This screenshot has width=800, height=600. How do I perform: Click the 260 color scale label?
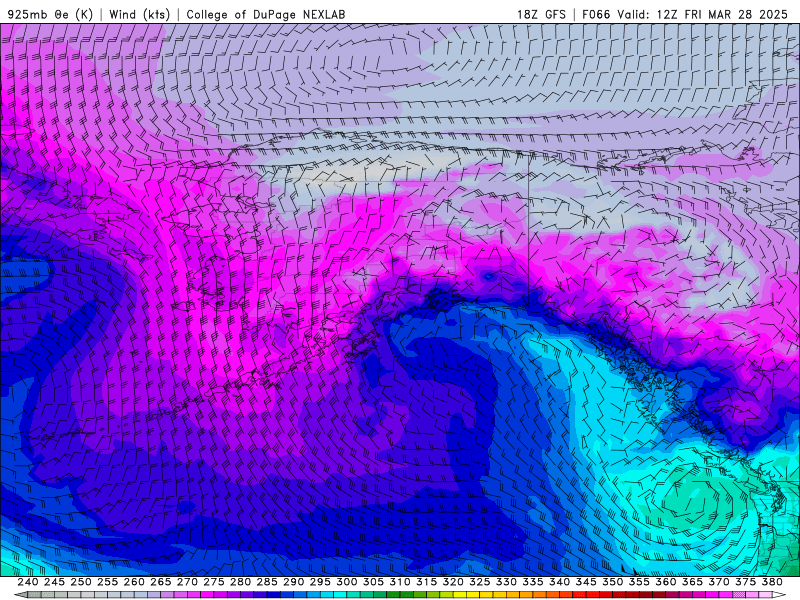click(x=134, y=582)
